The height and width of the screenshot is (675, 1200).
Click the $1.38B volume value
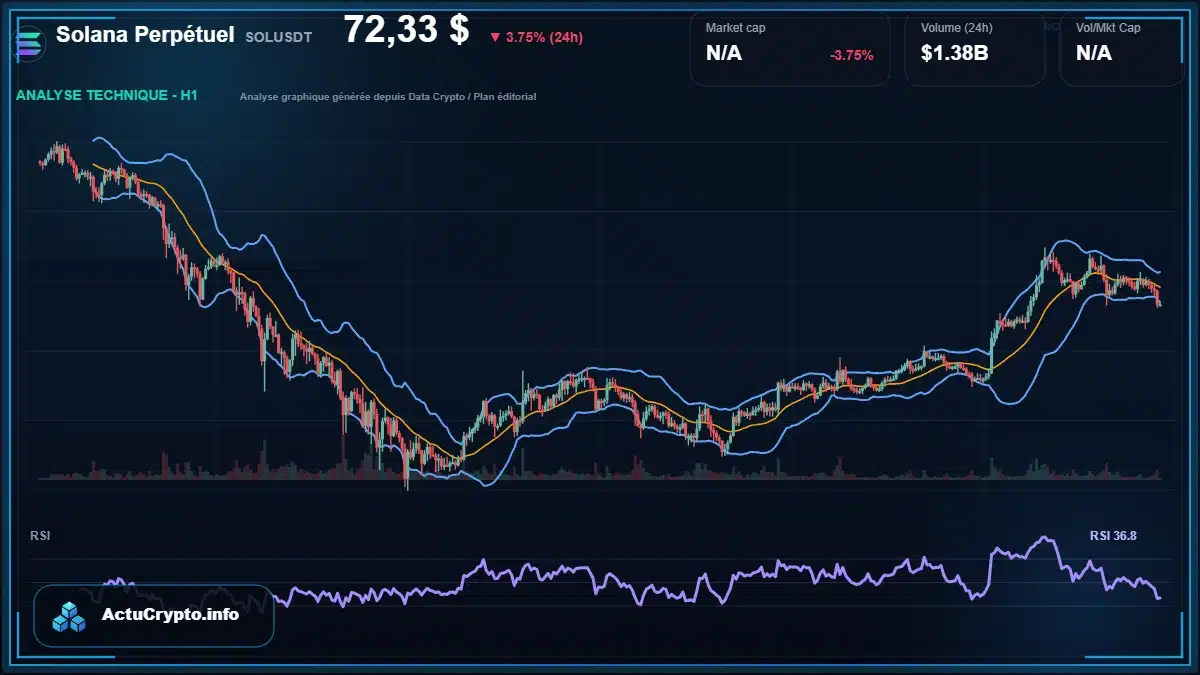[x=955, y=54]
